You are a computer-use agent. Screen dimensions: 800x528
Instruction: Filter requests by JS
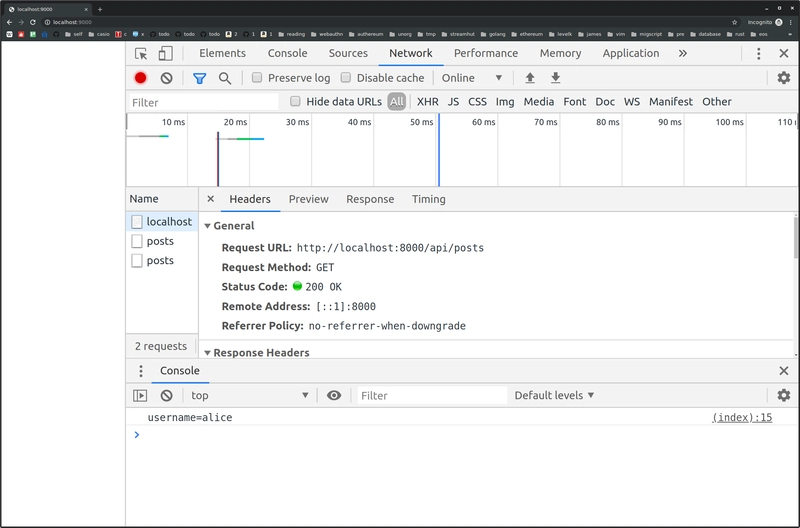click(453, 102)
